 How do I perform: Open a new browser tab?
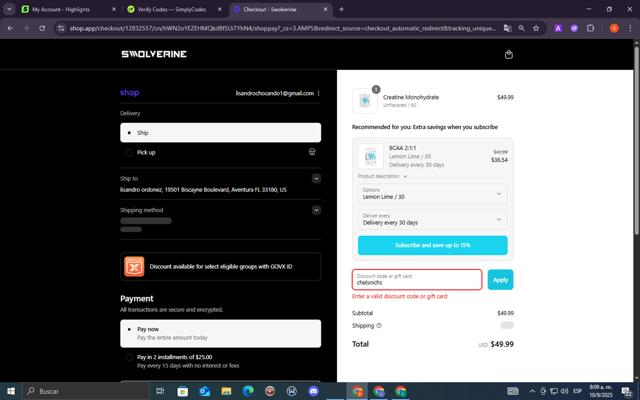pyautogui.click(x=341, y=9)
